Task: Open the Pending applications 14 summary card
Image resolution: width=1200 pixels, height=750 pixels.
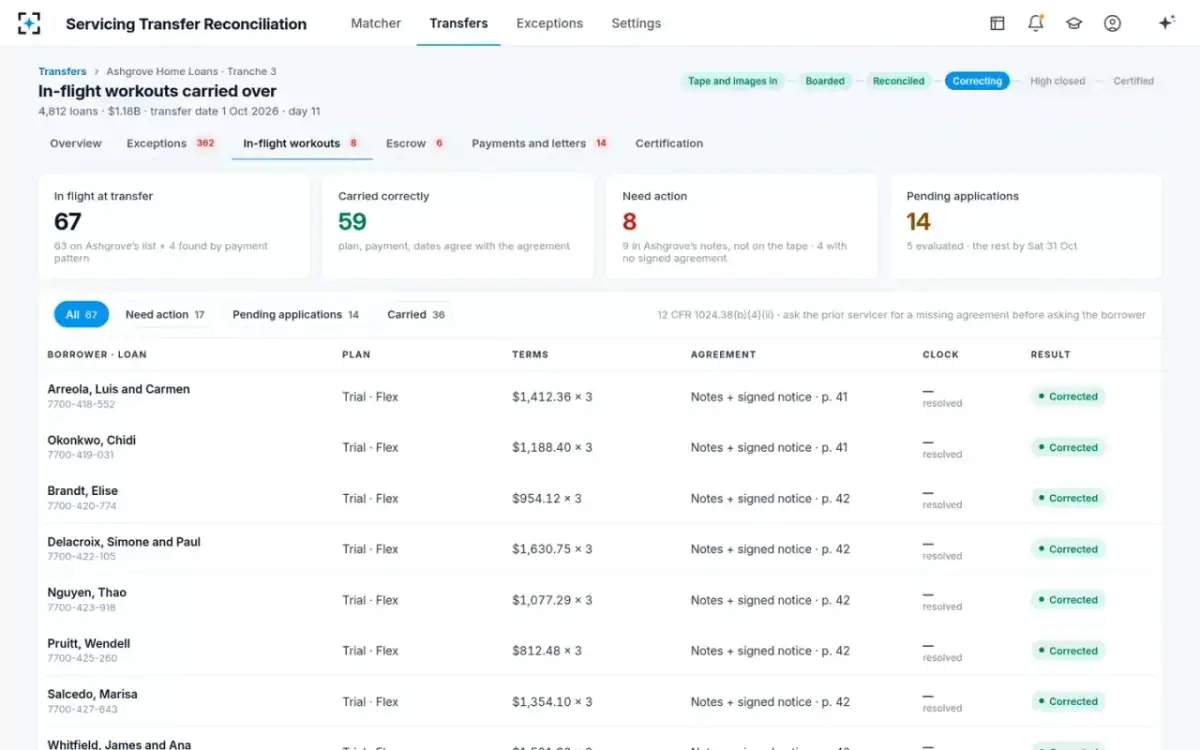Action: tap(1026, 227)
